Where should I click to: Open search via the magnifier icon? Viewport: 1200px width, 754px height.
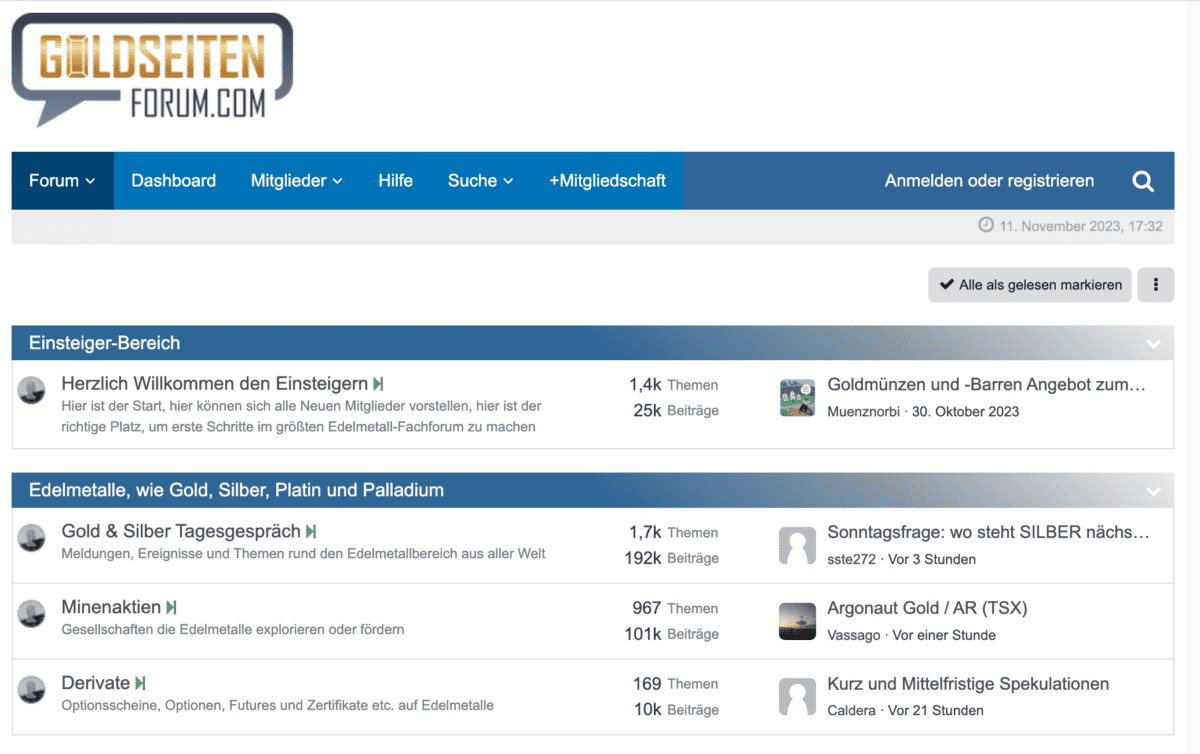point(1142,181)
